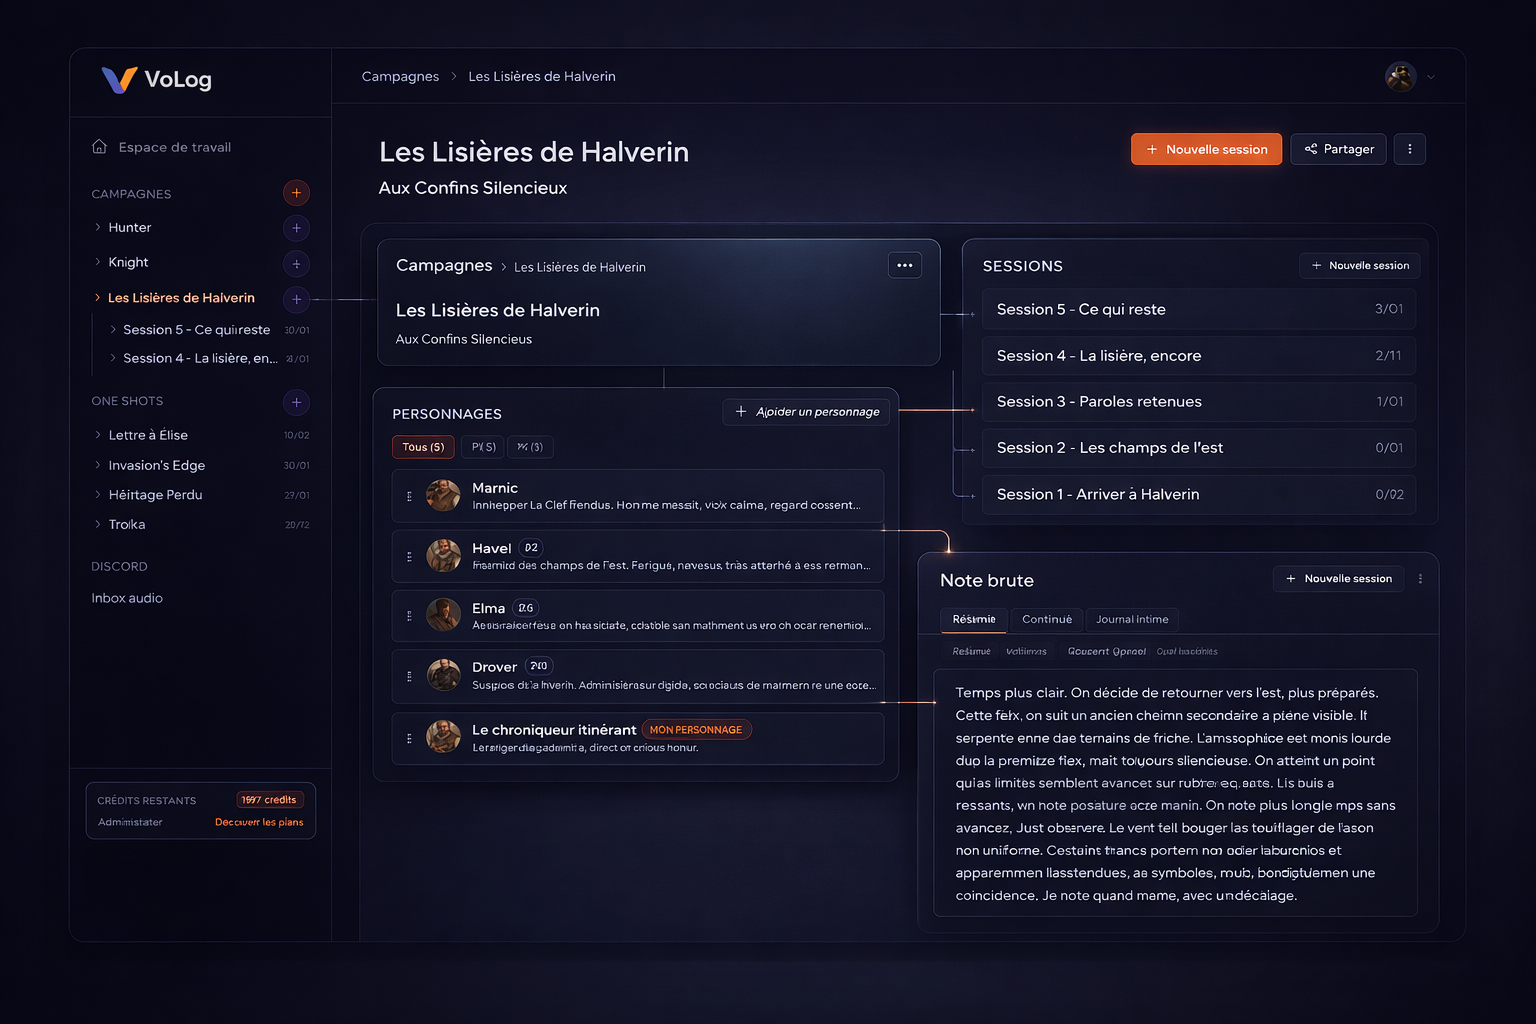Add item with ONE SHOTS plus icon
Viewport: 1536px width, 1024px height.
[x=296, y=402]
